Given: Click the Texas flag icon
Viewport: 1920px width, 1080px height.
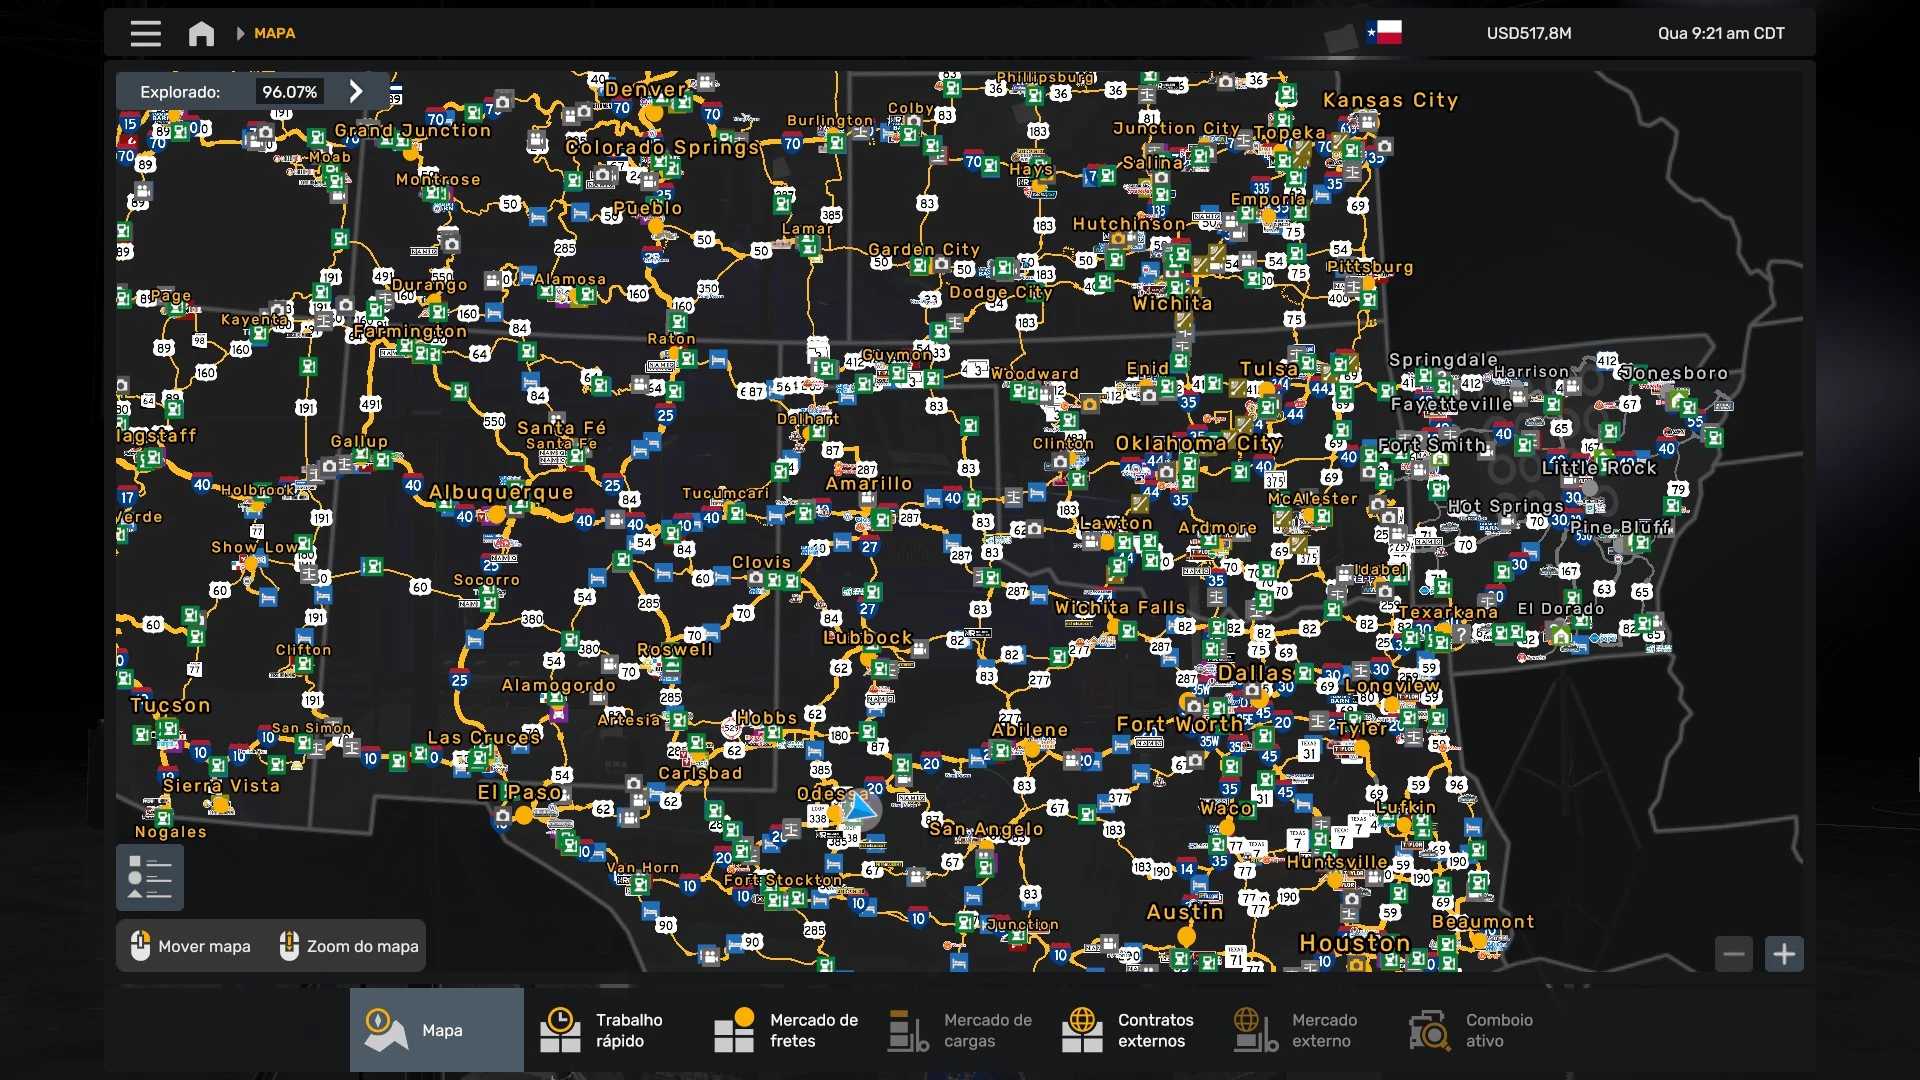Looking at the screenshot, I should tap(1384, 33).
